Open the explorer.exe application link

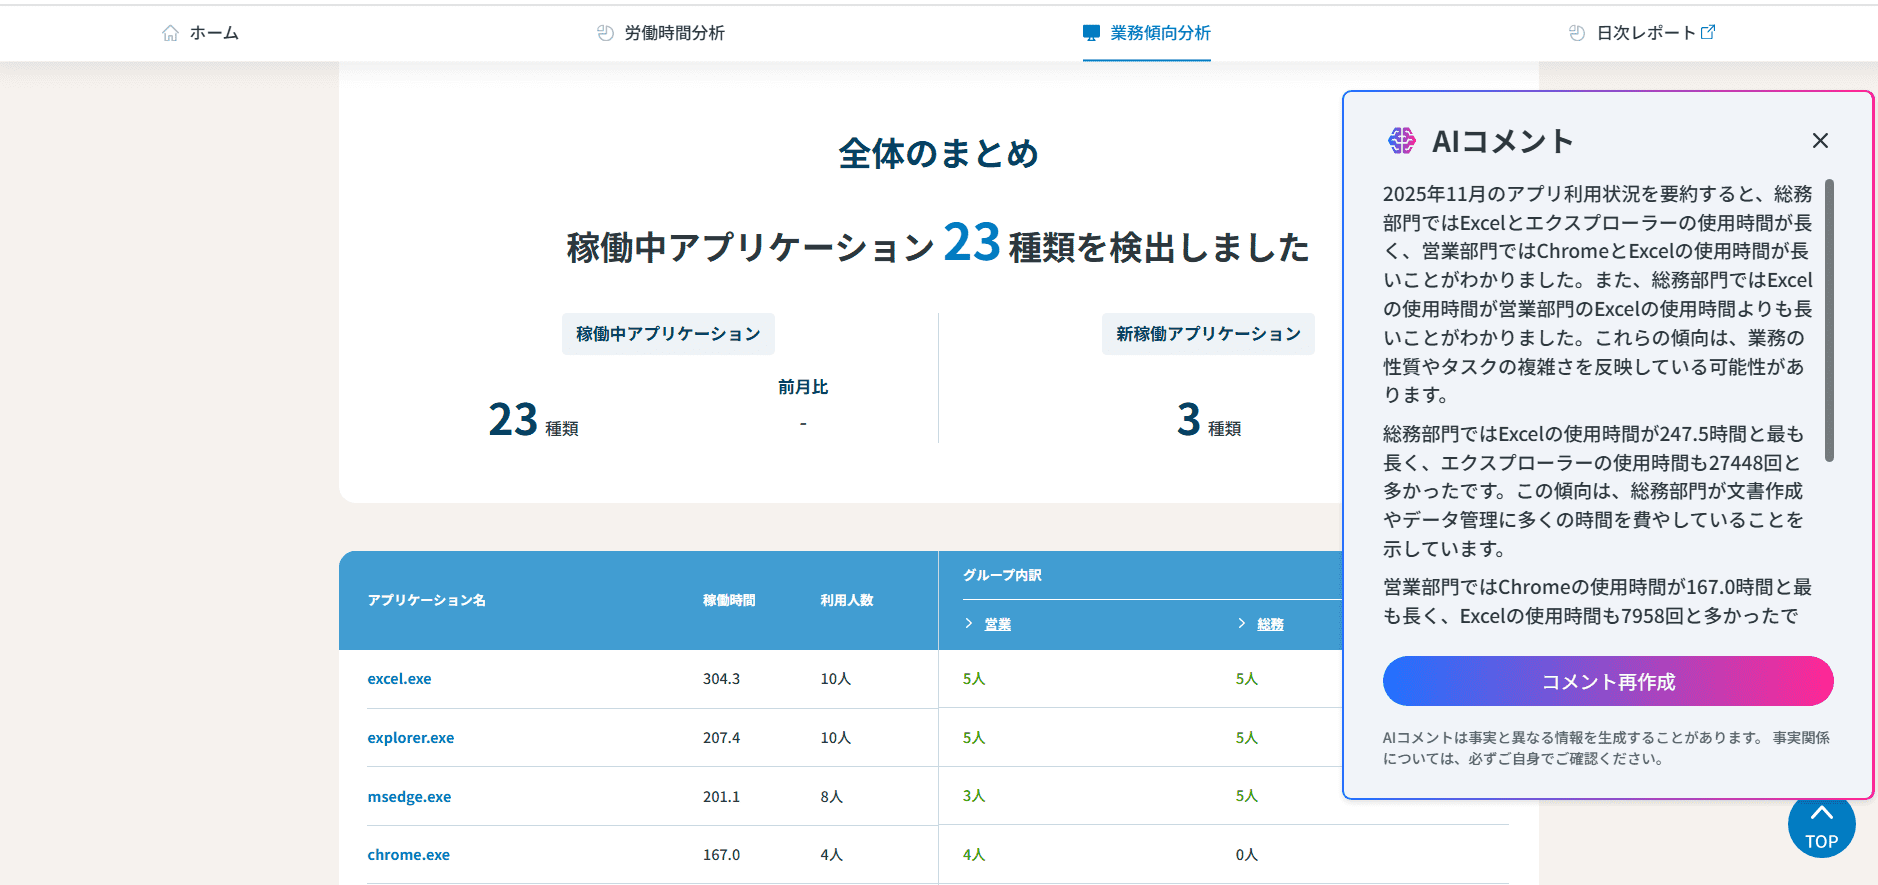point(410,738)
